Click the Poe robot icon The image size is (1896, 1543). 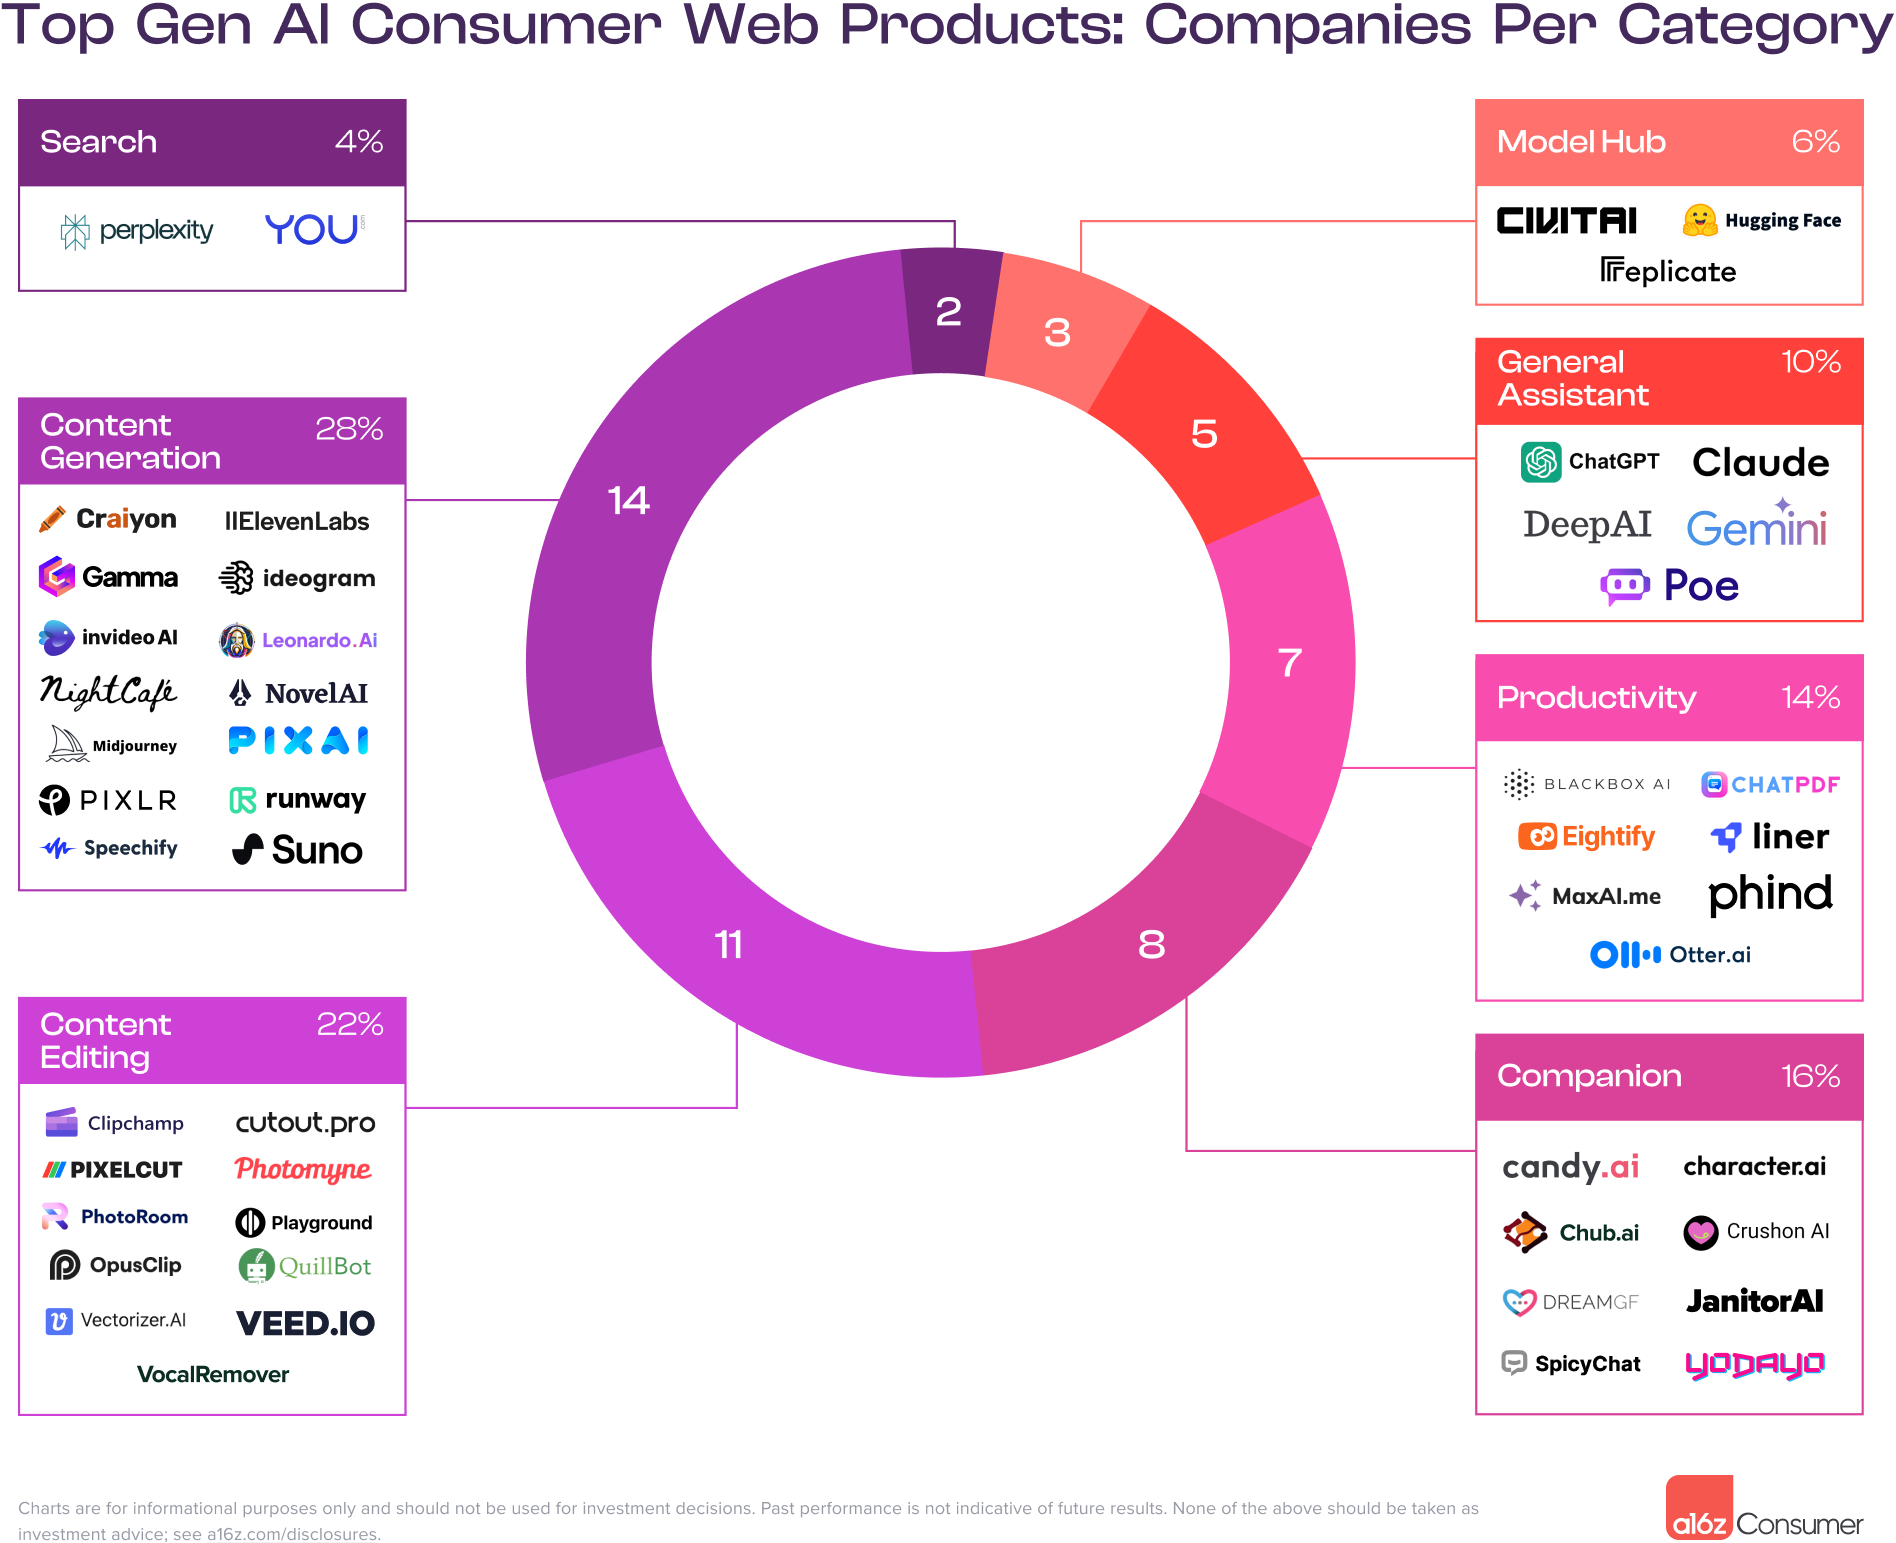pos(1624,585)
